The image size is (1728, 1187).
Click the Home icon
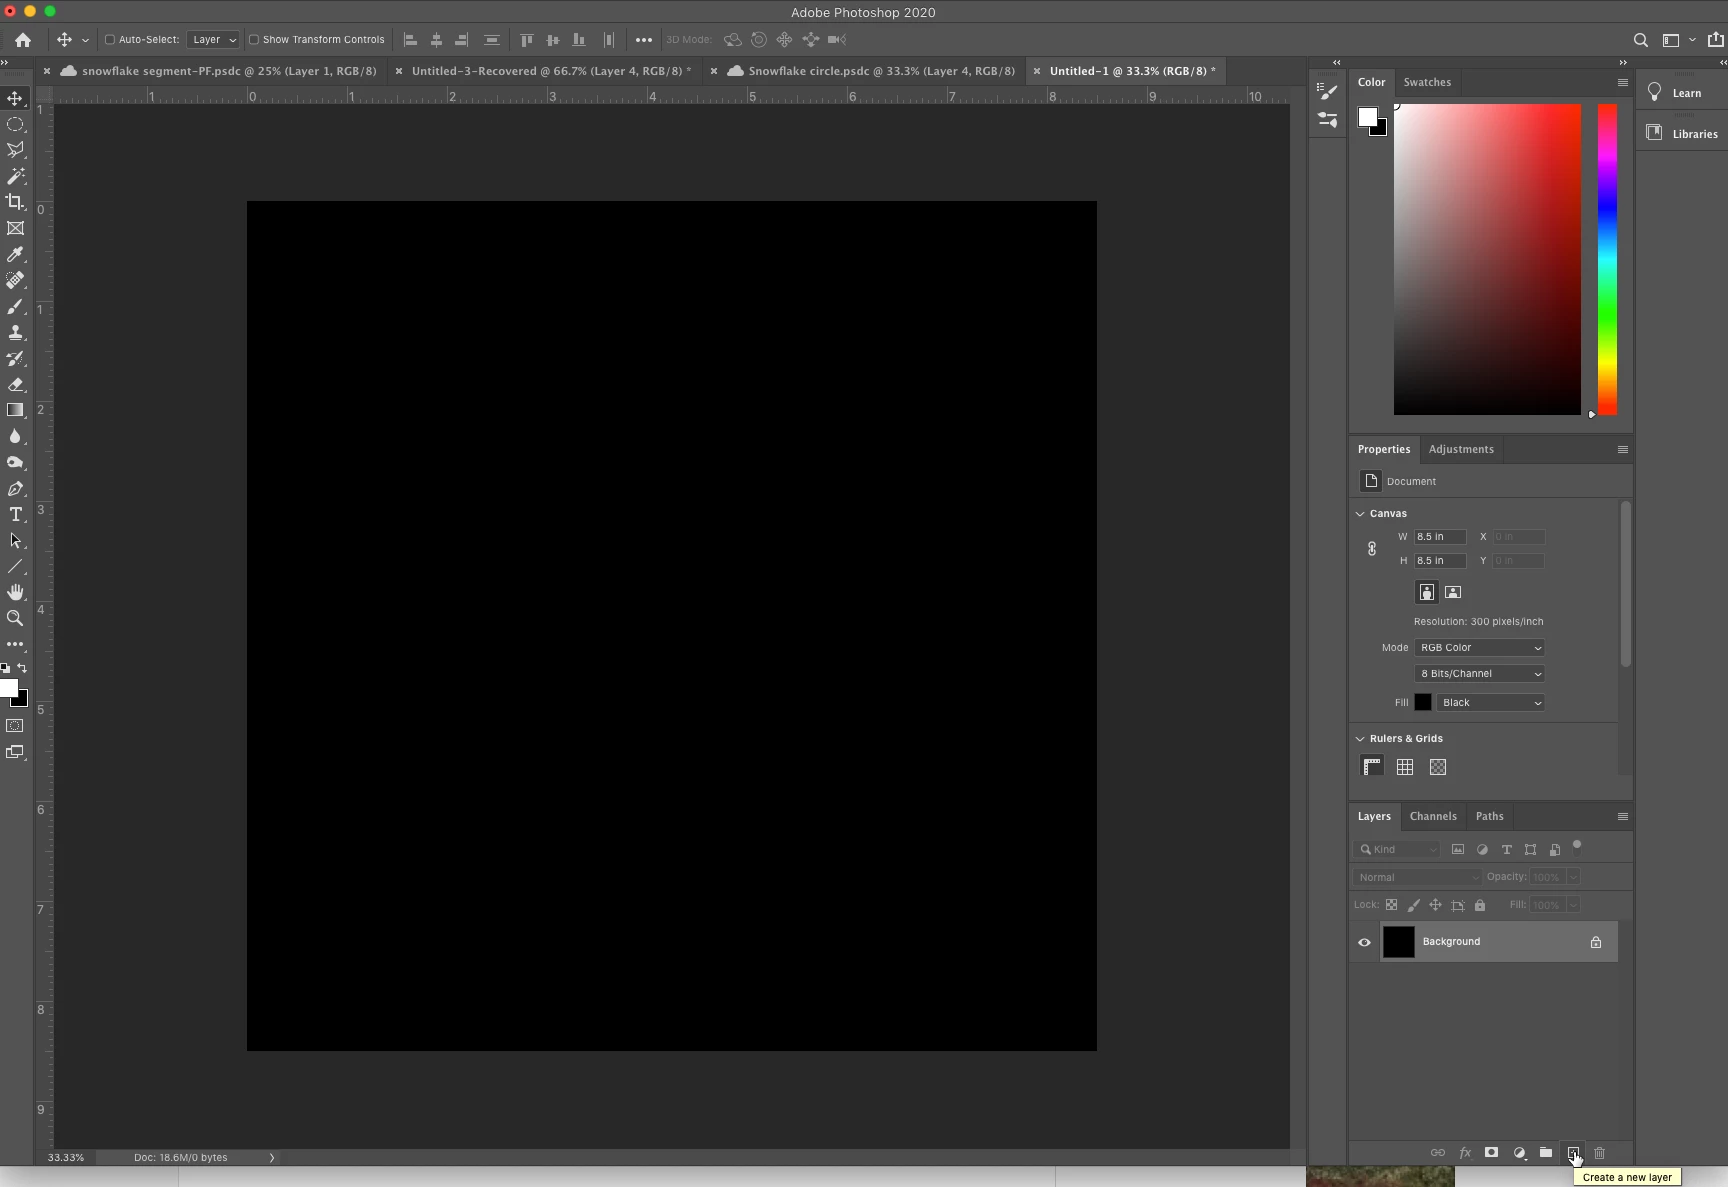coord(22,40)
